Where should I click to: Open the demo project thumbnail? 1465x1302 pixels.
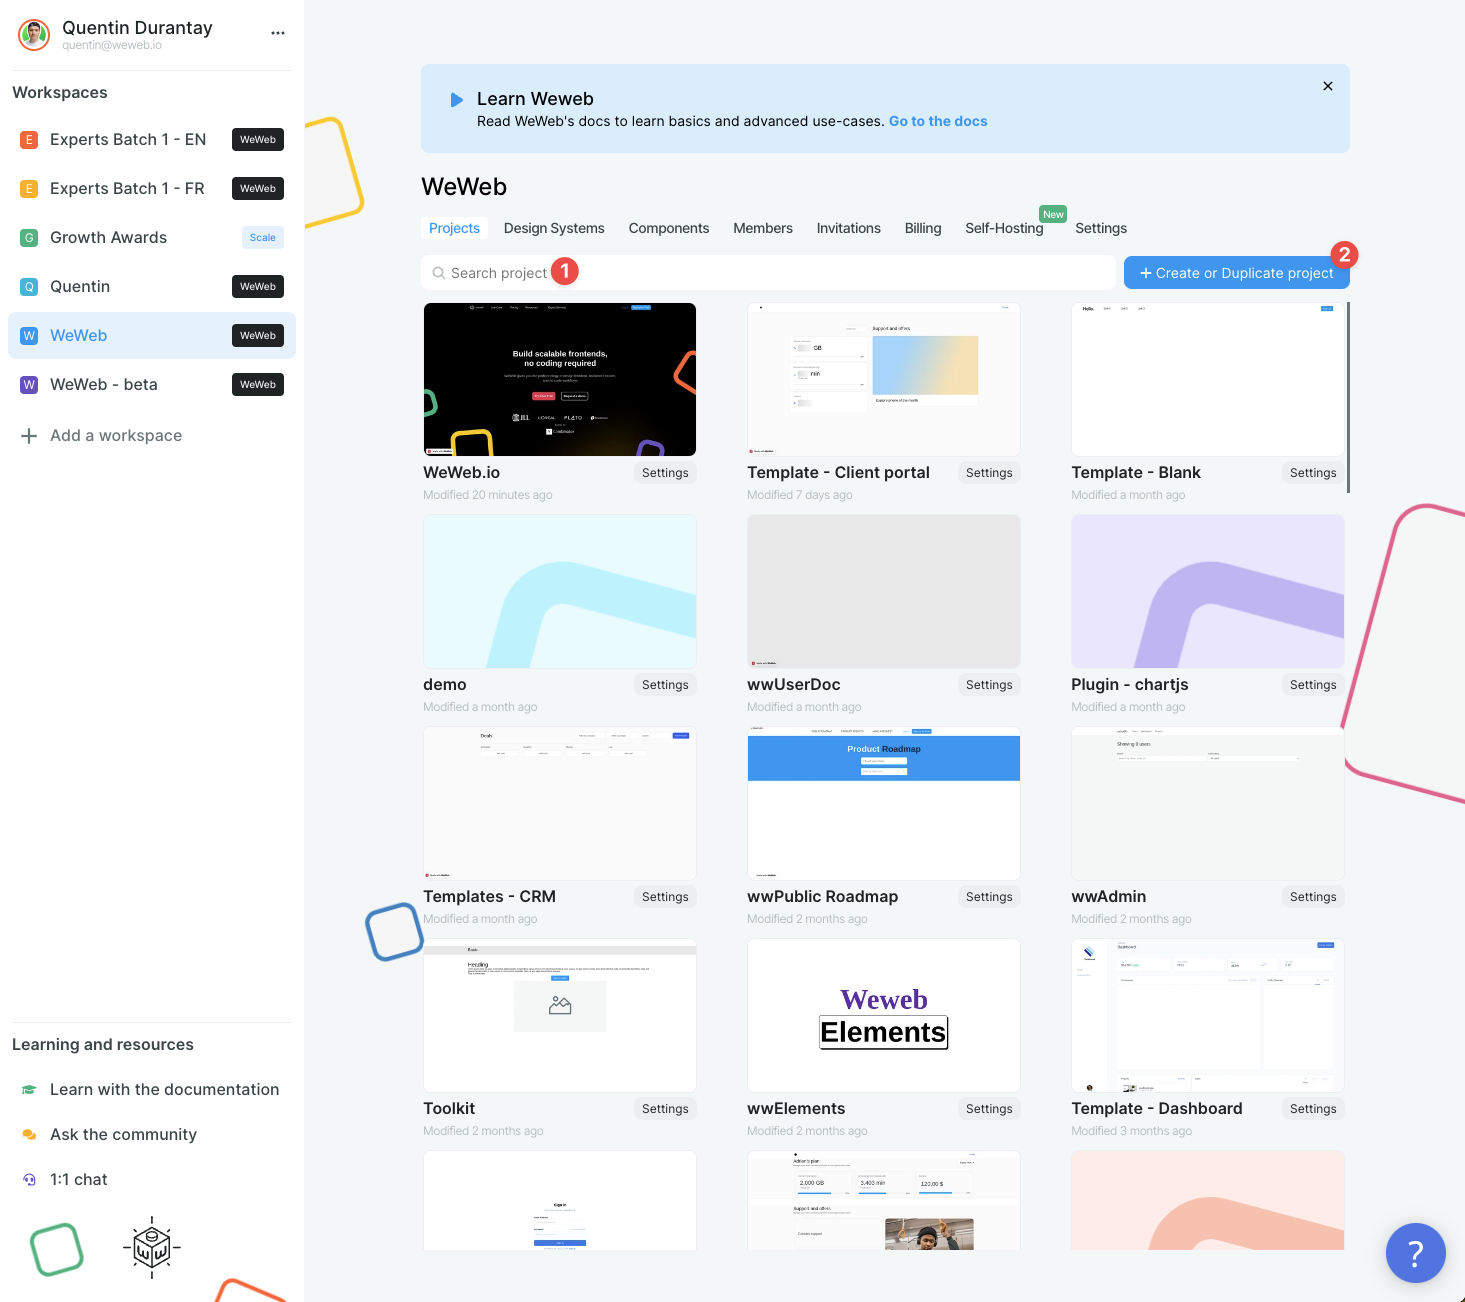click(559, 591)
